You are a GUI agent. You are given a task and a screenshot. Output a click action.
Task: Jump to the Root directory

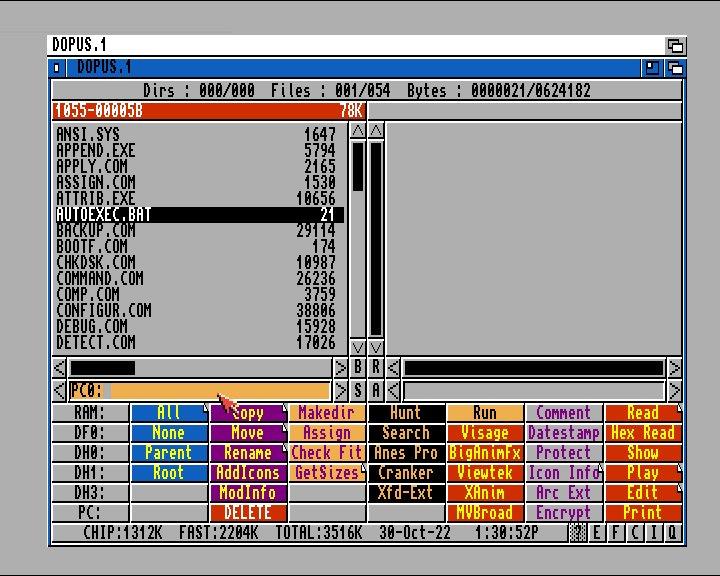[169, 473]
